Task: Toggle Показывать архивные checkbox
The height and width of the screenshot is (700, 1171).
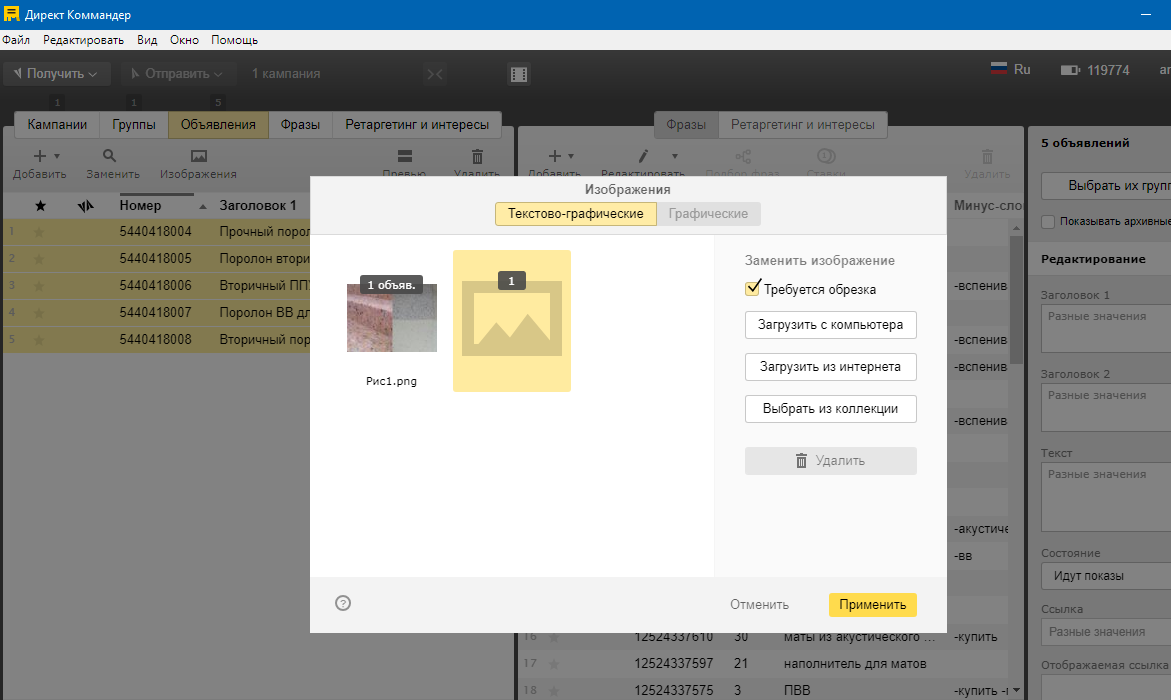Action: coord(1048,221)
